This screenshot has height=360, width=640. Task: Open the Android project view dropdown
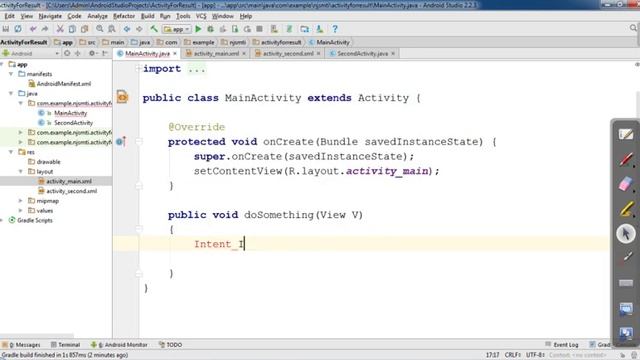coord(31,53)
